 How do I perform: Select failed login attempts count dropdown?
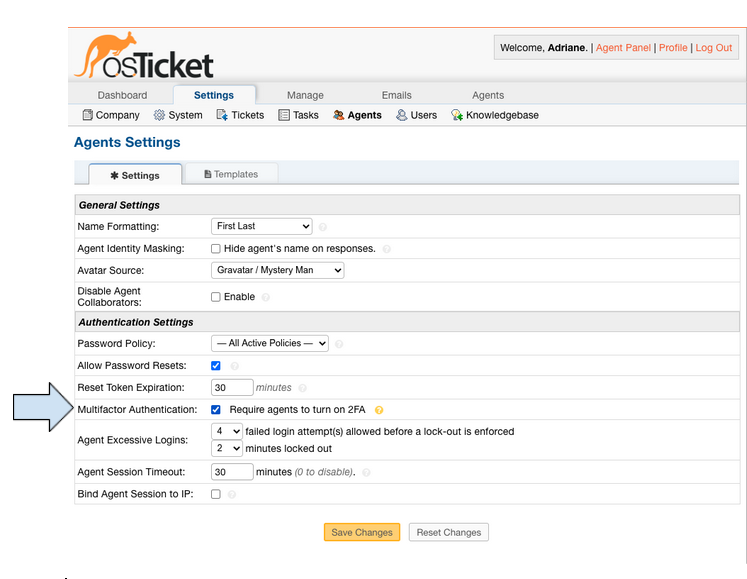coord(227,431)
